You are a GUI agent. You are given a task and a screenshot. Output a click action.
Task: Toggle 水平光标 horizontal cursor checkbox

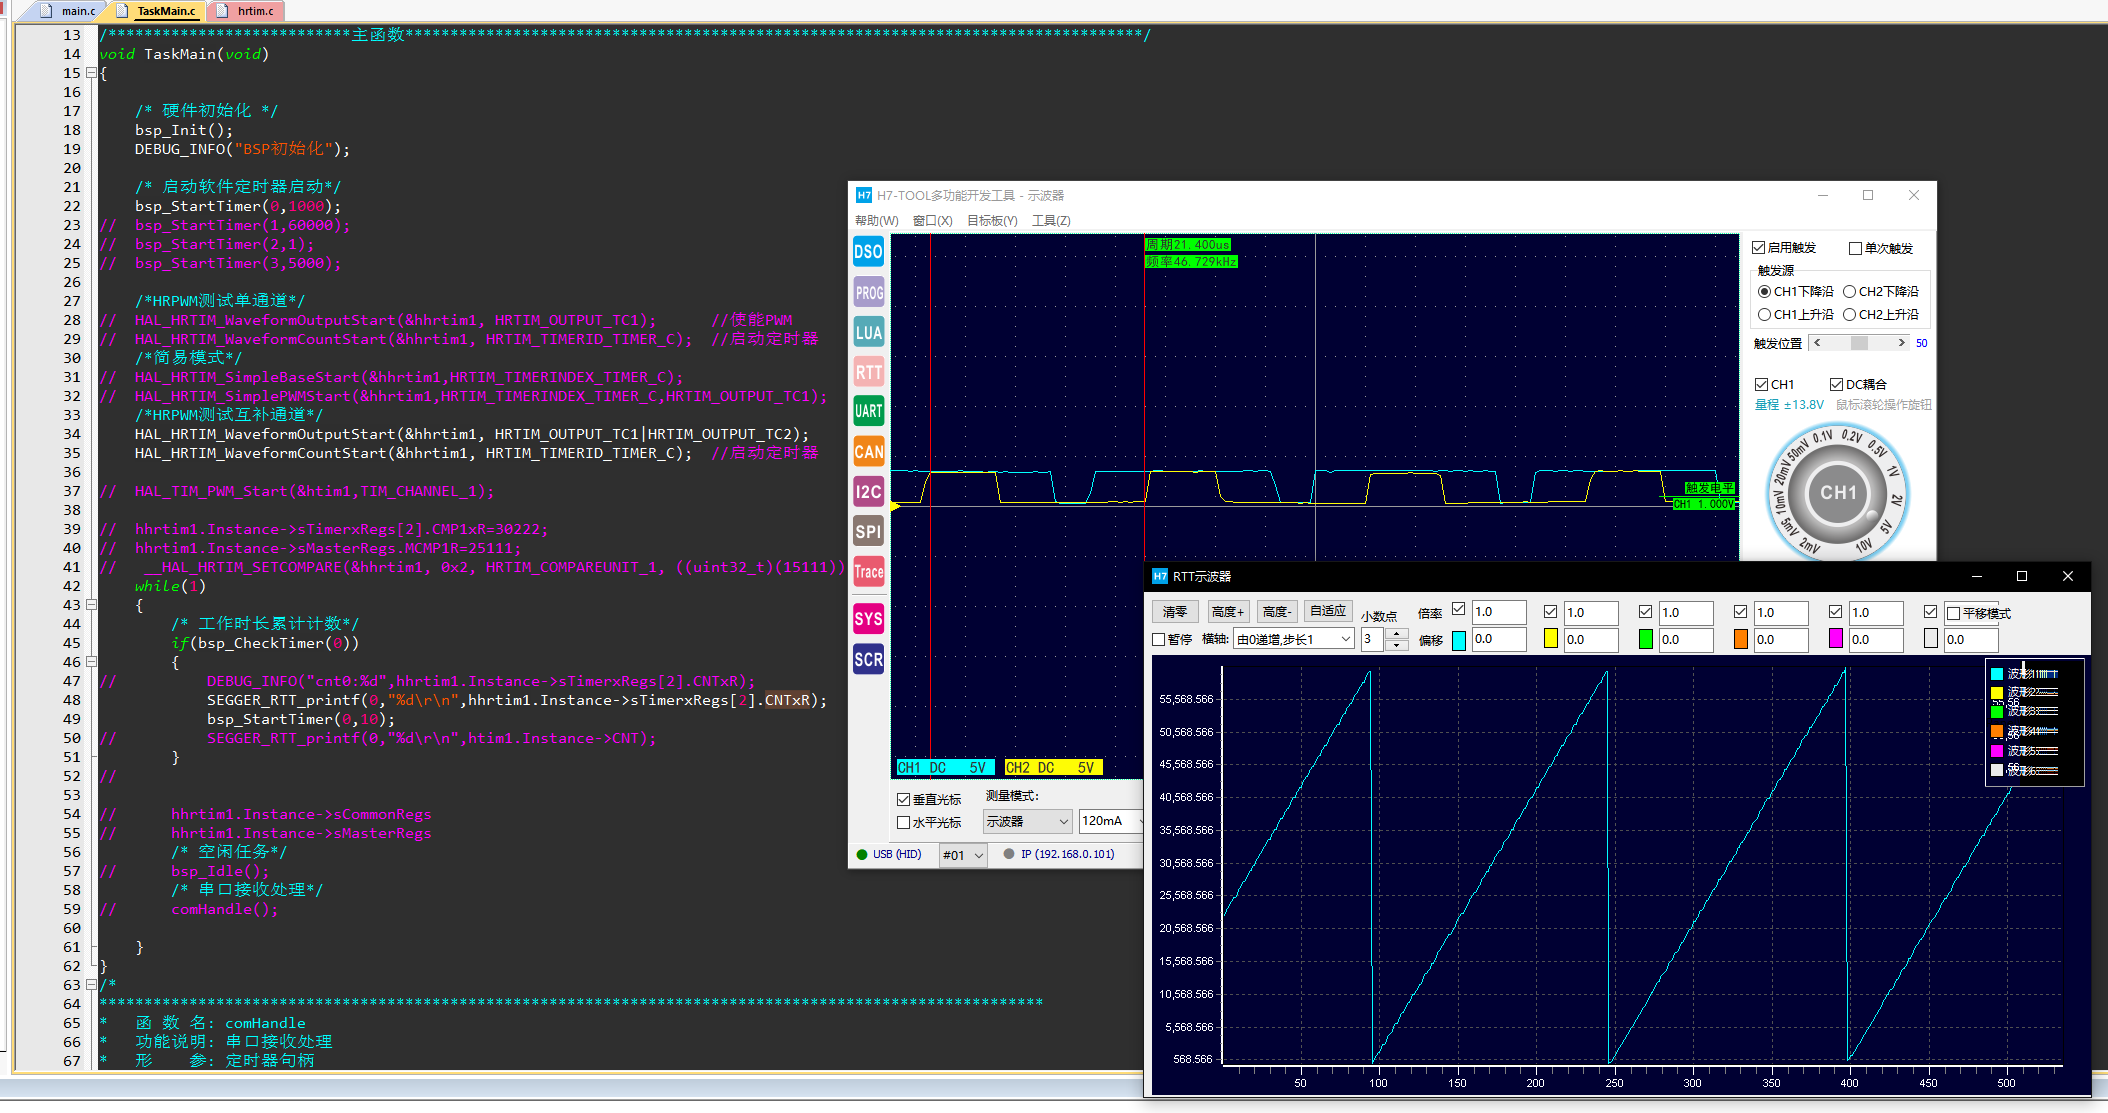click(903, 822)
